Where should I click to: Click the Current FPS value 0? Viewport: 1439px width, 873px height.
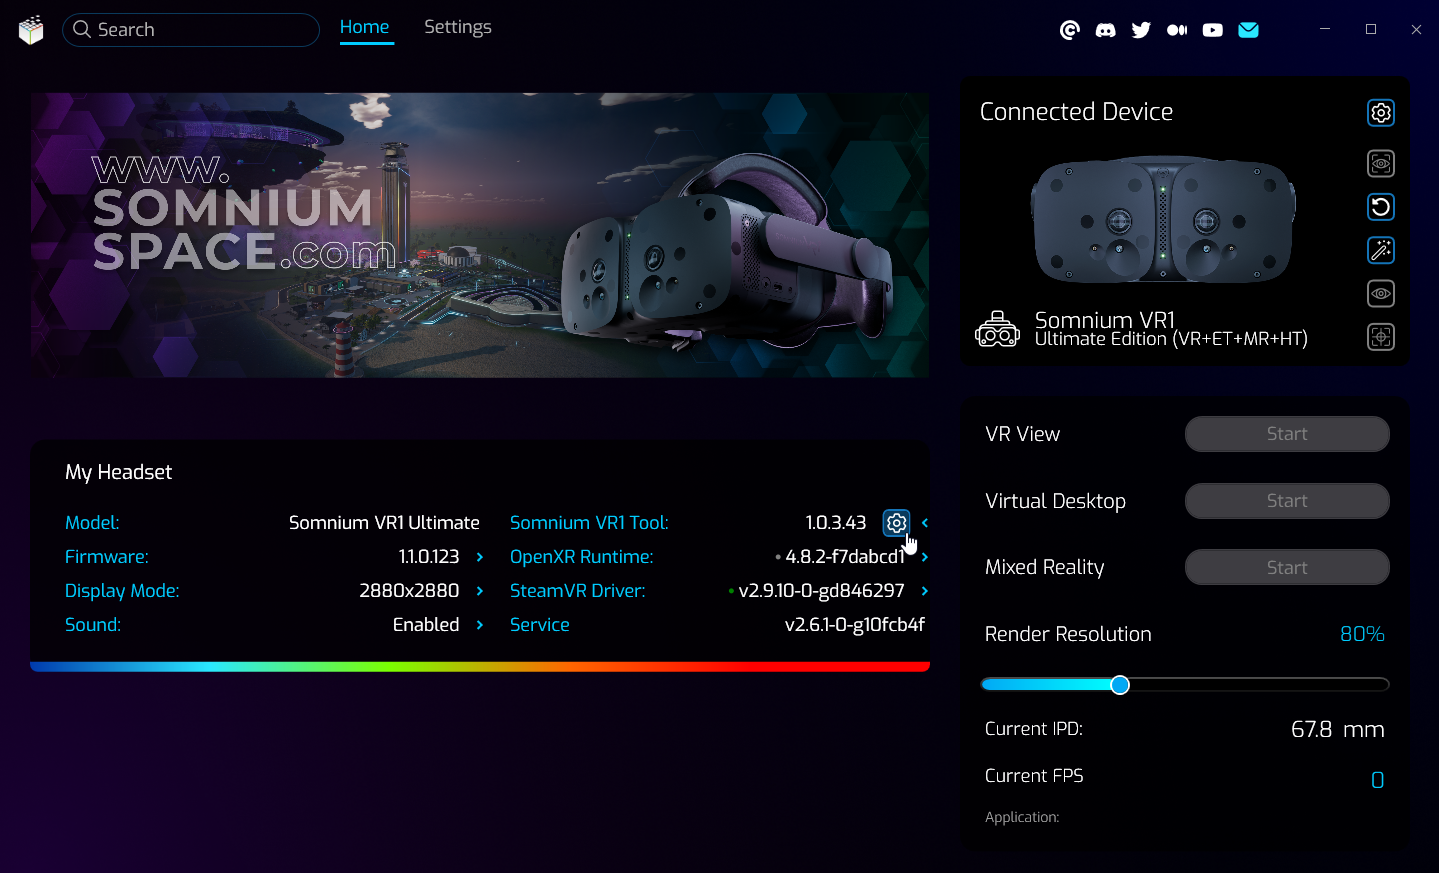(1378, 780)
